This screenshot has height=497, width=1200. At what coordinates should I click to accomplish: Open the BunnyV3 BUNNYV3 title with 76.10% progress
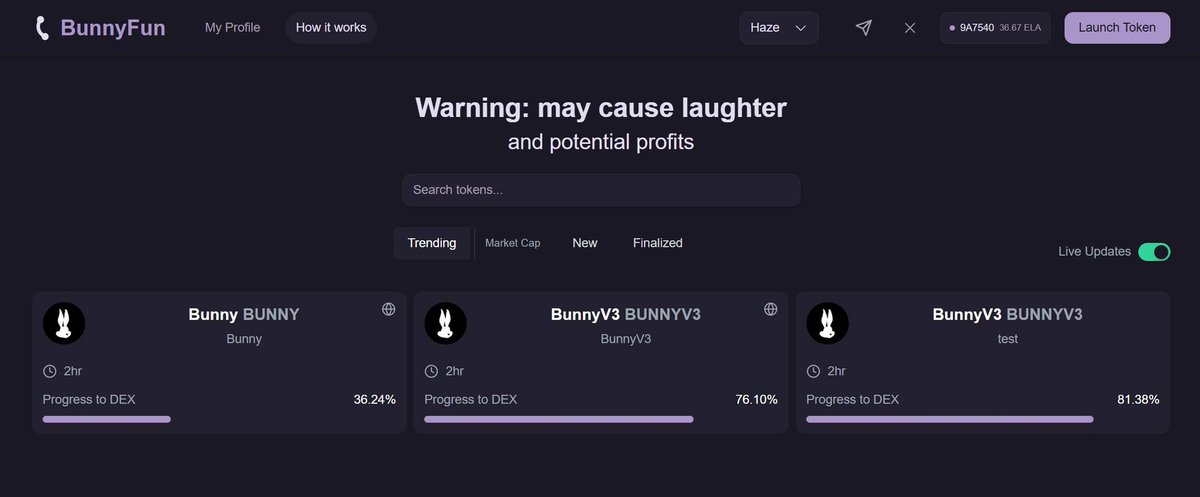click(626, 314)
